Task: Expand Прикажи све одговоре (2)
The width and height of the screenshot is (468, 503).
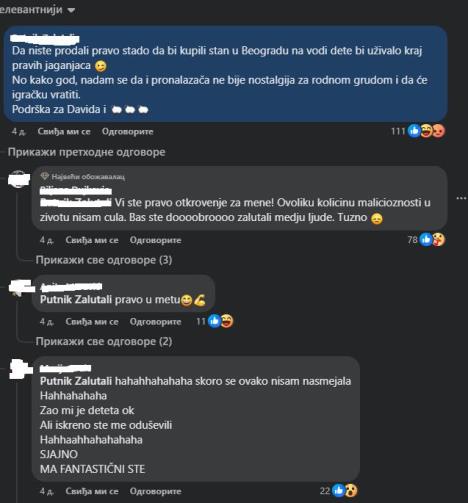Action: pyautogui.click(x=104, y=341)
